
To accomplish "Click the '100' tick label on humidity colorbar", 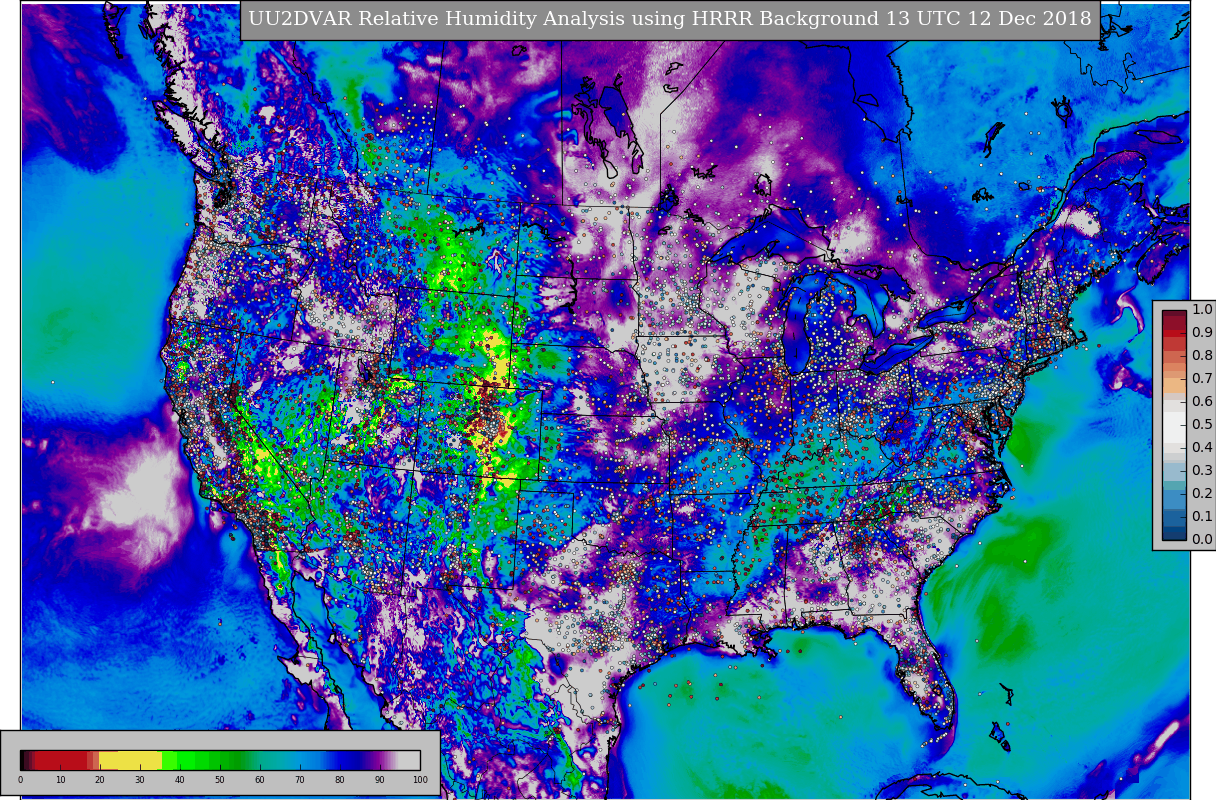I will [x=420, y=780].
